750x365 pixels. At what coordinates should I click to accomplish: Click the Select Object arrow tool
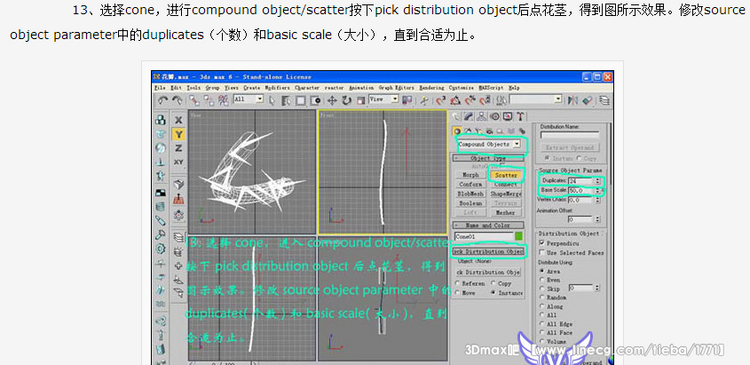(x=273, y=100)
